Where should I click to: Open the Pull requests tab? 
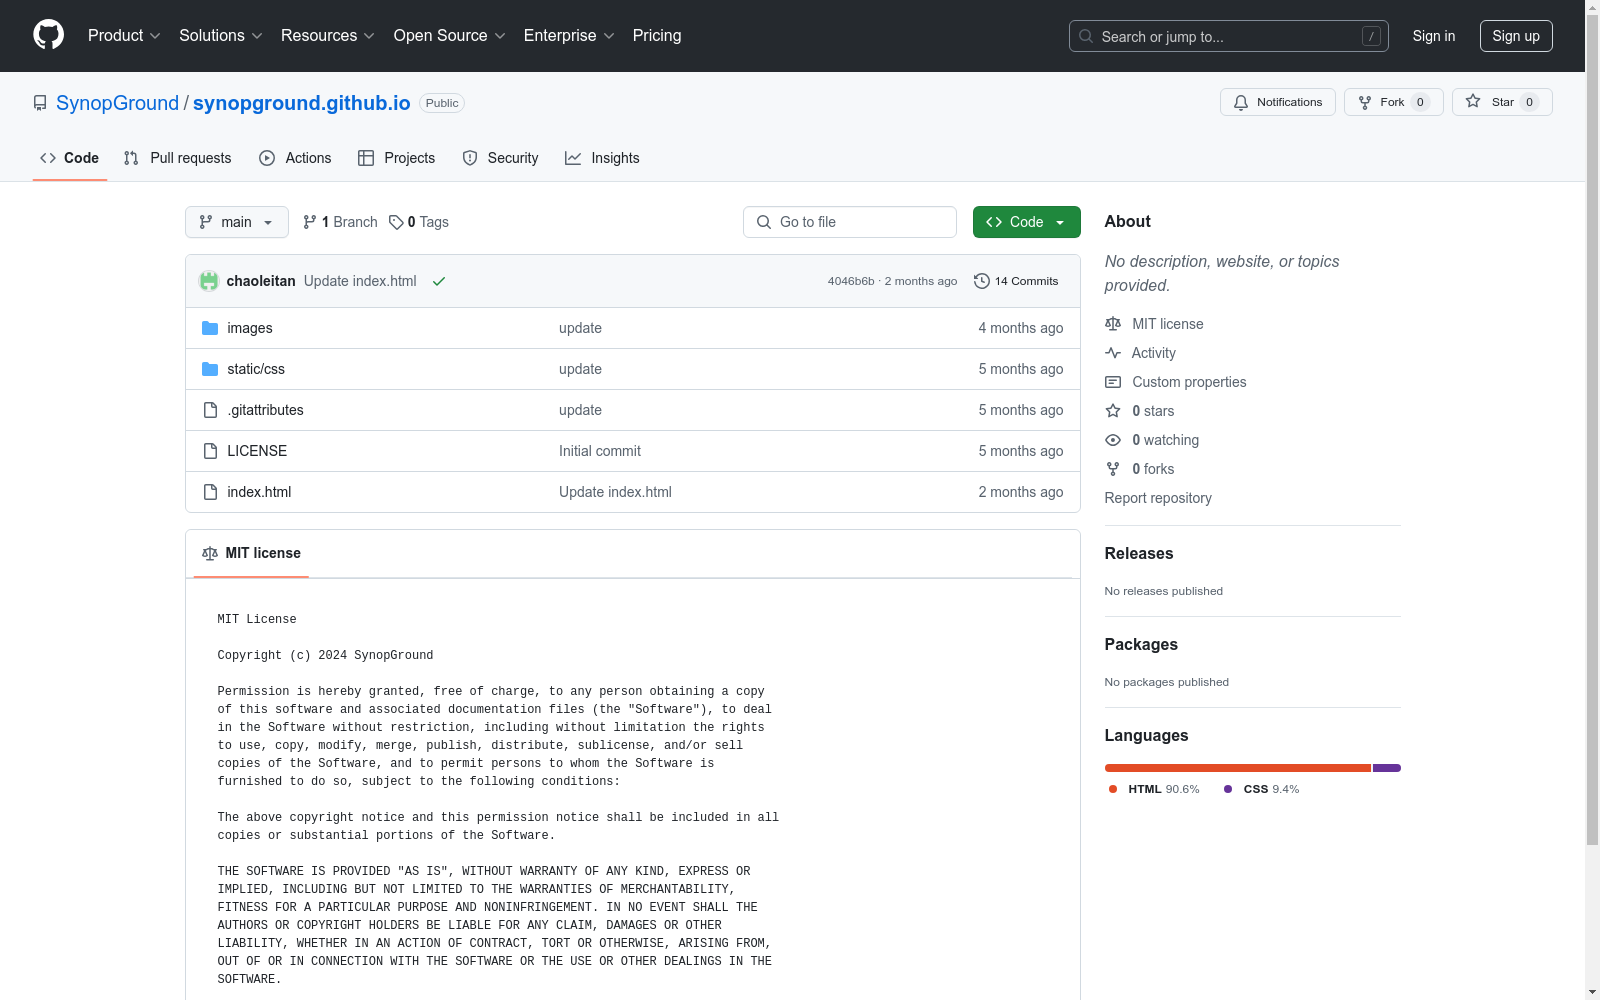click(178, 158)
